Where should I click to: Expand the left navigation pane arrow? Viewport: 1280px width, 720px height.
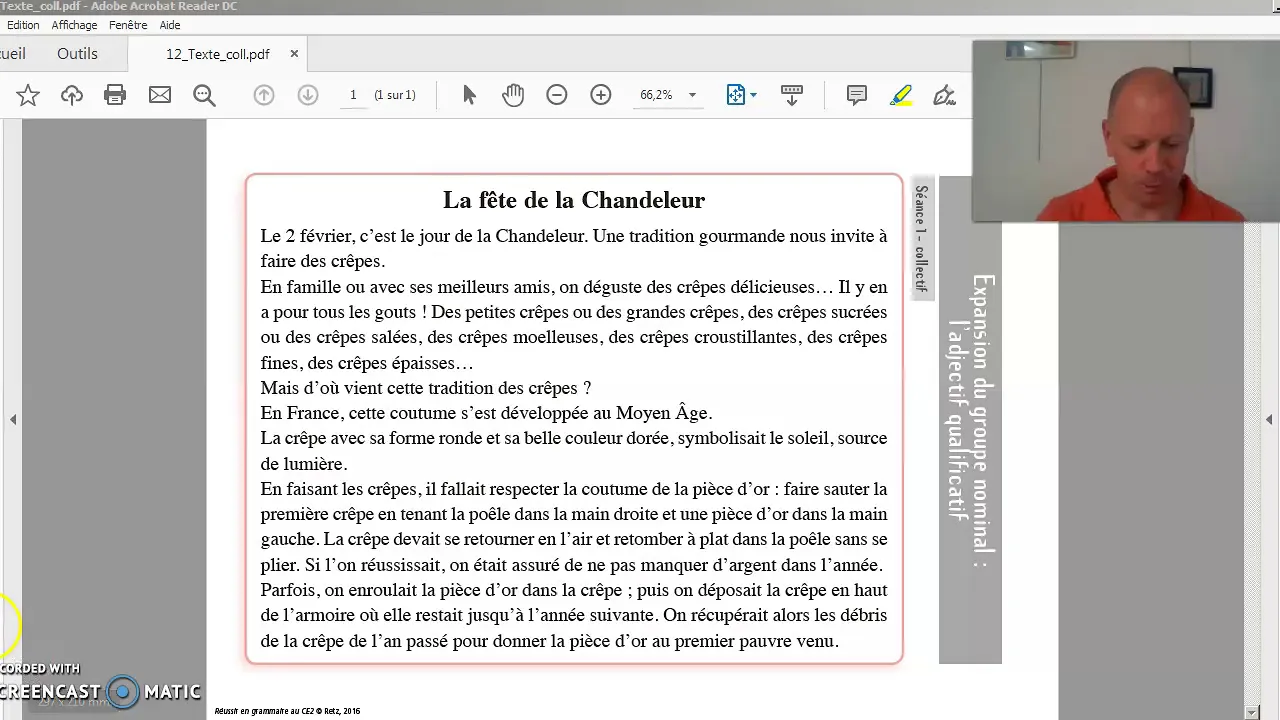tap(13, 420)
